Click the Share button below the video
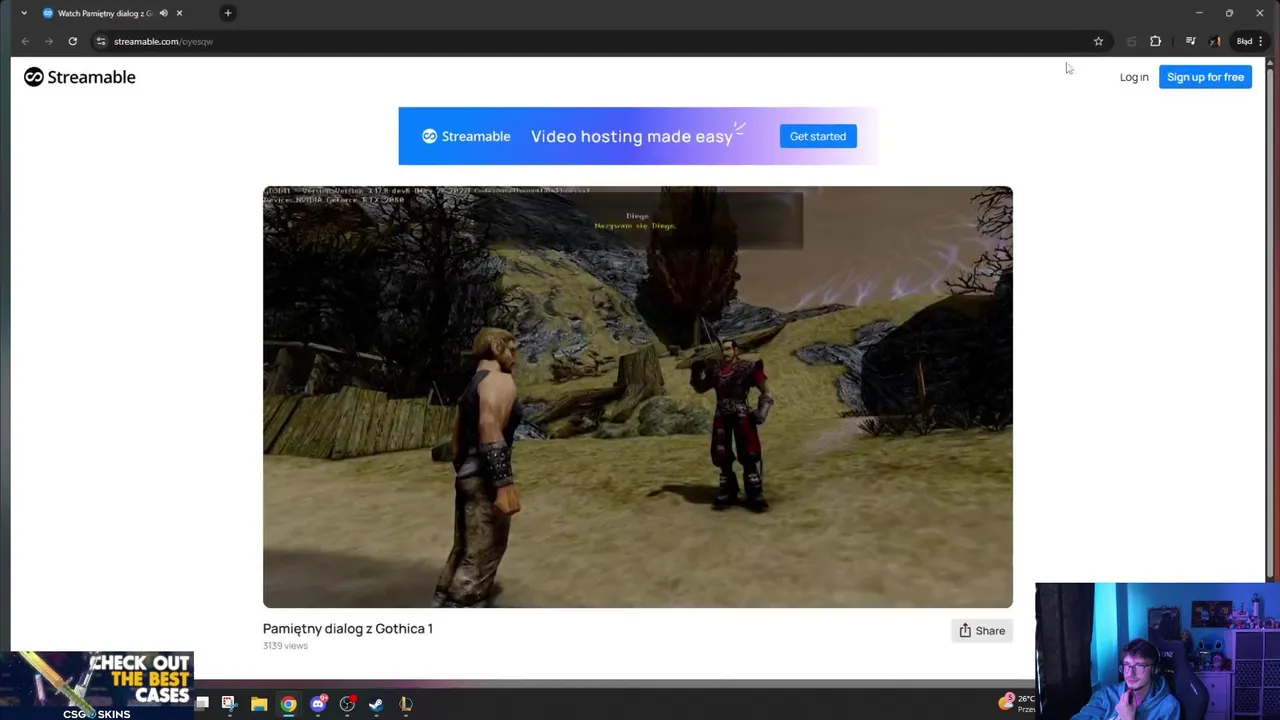 click(982, 630)
